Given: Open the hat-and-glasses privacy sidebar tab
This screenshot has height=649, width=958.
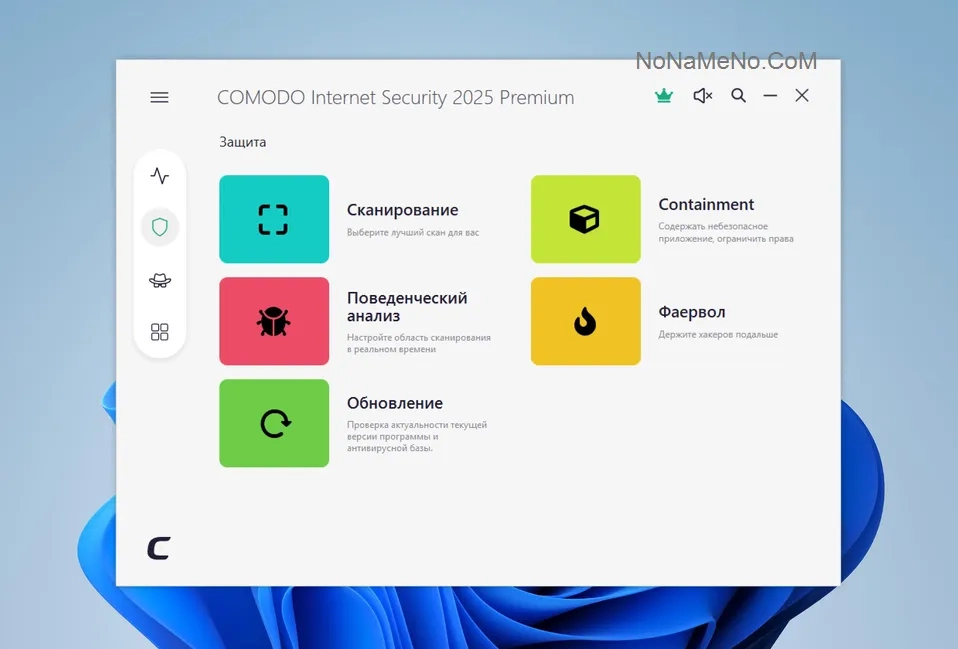Looking at the screenshot, I should click(x=159, y=280).
